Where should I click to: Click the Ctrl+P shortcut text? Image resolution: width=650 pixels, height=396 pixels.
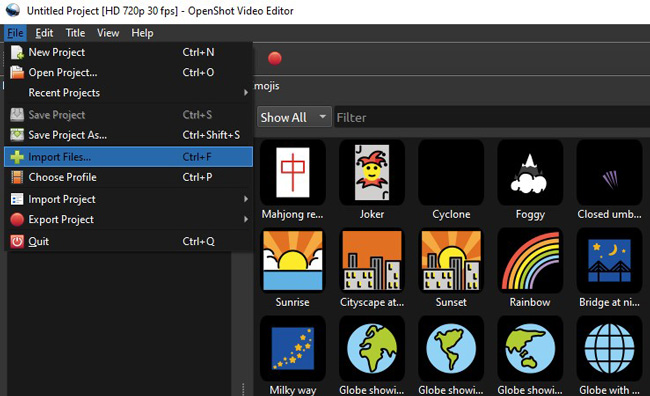197,177
